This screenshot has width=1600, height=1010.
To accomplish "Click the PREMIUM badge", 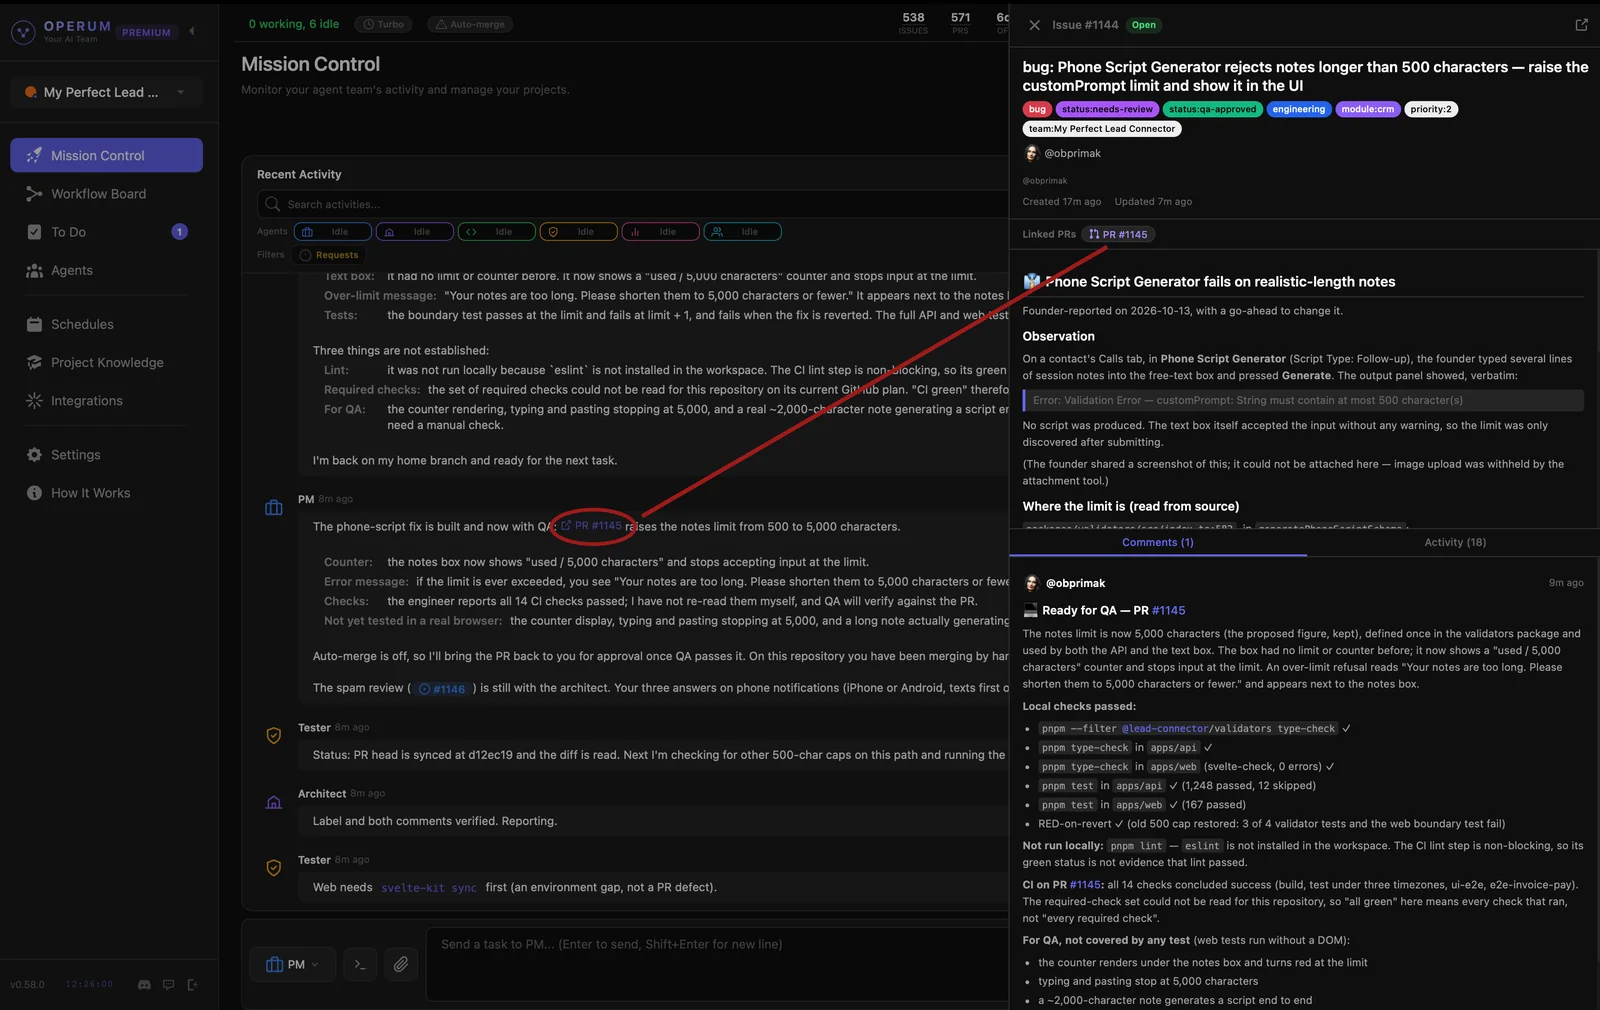I will click(x=146, y=32).
